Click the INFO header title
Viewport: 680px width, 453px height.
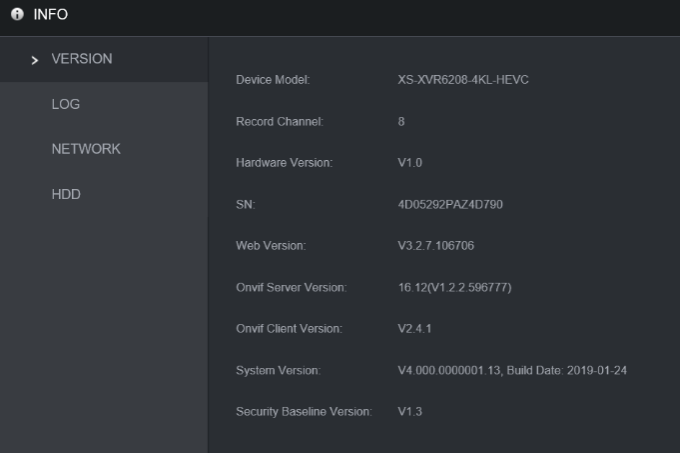click(x=51, y=14)
